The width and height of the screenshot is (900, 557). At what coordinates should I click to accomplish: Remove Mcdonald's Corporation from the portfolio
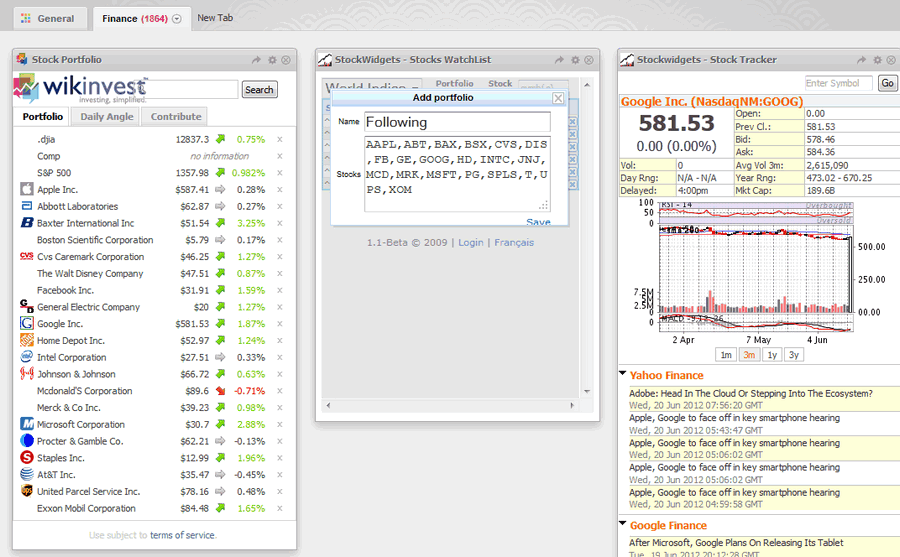pyautogui.click(x=280, y=391)
